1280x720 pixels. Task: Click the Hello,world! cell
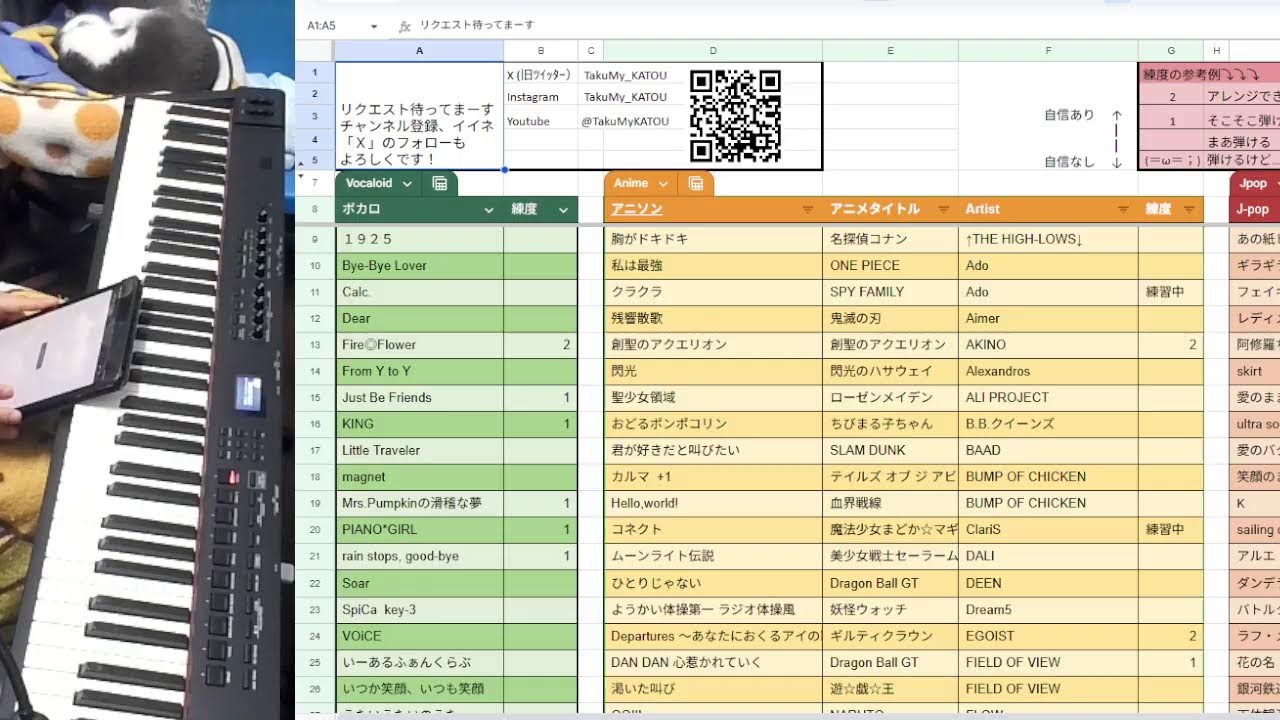713,503
